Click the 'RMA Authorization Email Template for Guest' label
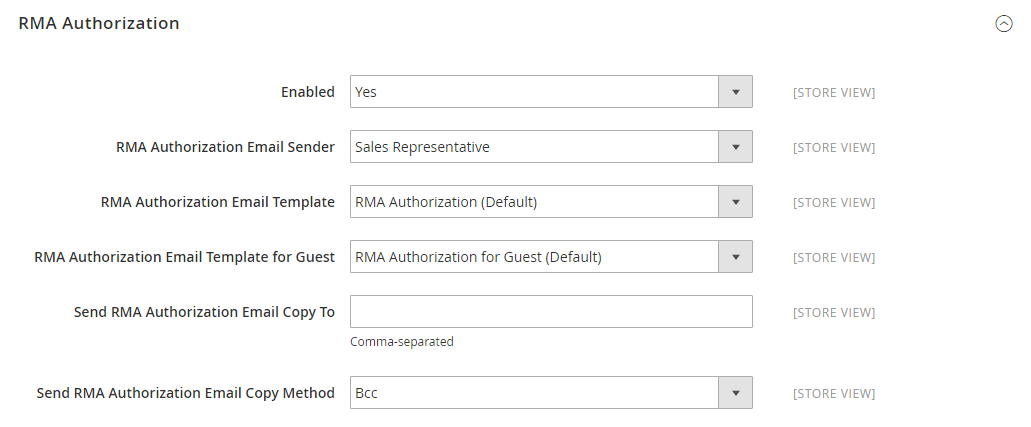This screenshot has width=1031, height=427. click(x=184, y=257)
